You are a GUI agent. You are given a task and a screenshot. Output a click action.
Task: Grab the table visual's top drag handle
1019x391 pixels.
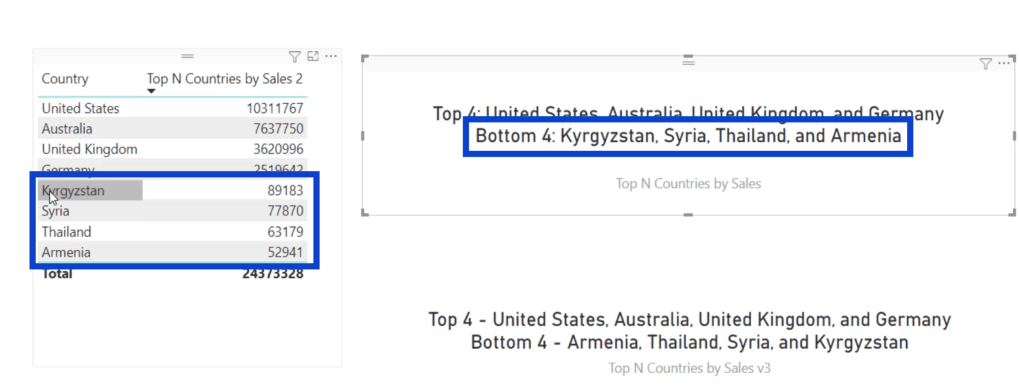click(x=187, y=57)
